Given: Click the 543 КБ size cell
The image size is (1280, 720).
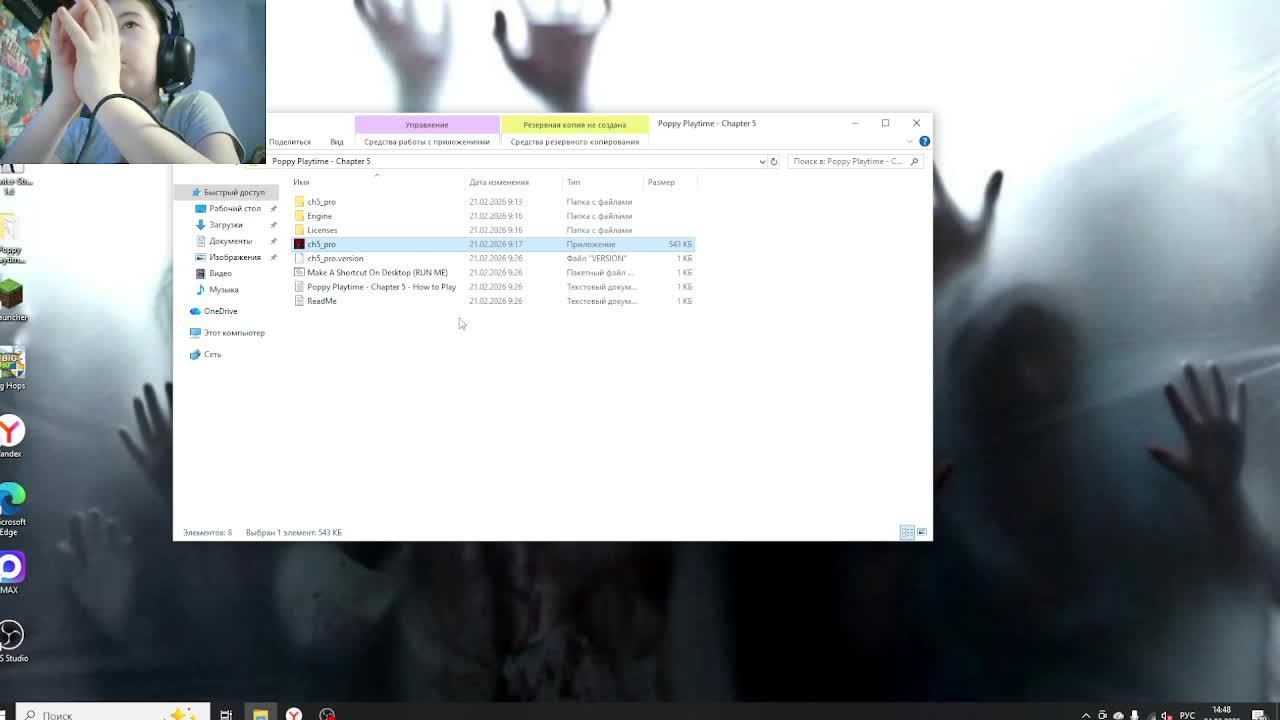Looking at the screenshot, I should point(680,244).
